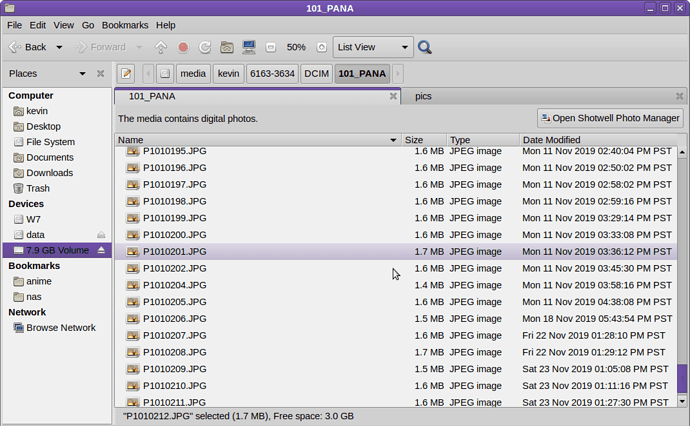Click scrollbar down arrow in file list

click(x=682, y=401)
